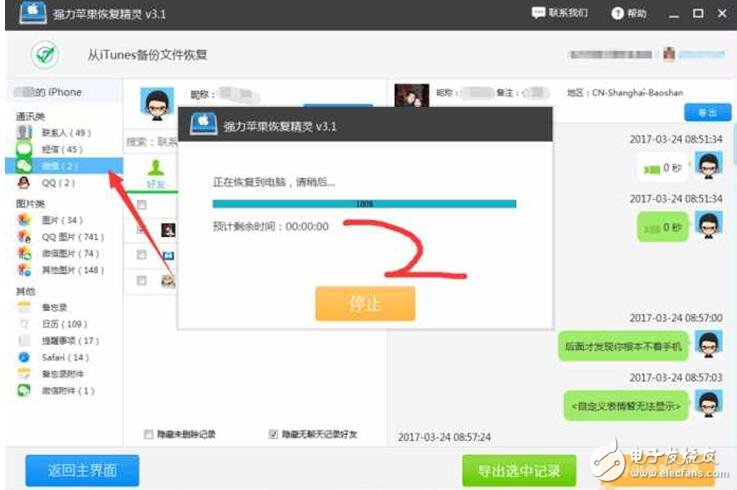Click the chat partner photo thumbnail
Screen dimensions: 737x490
[411, 95]
